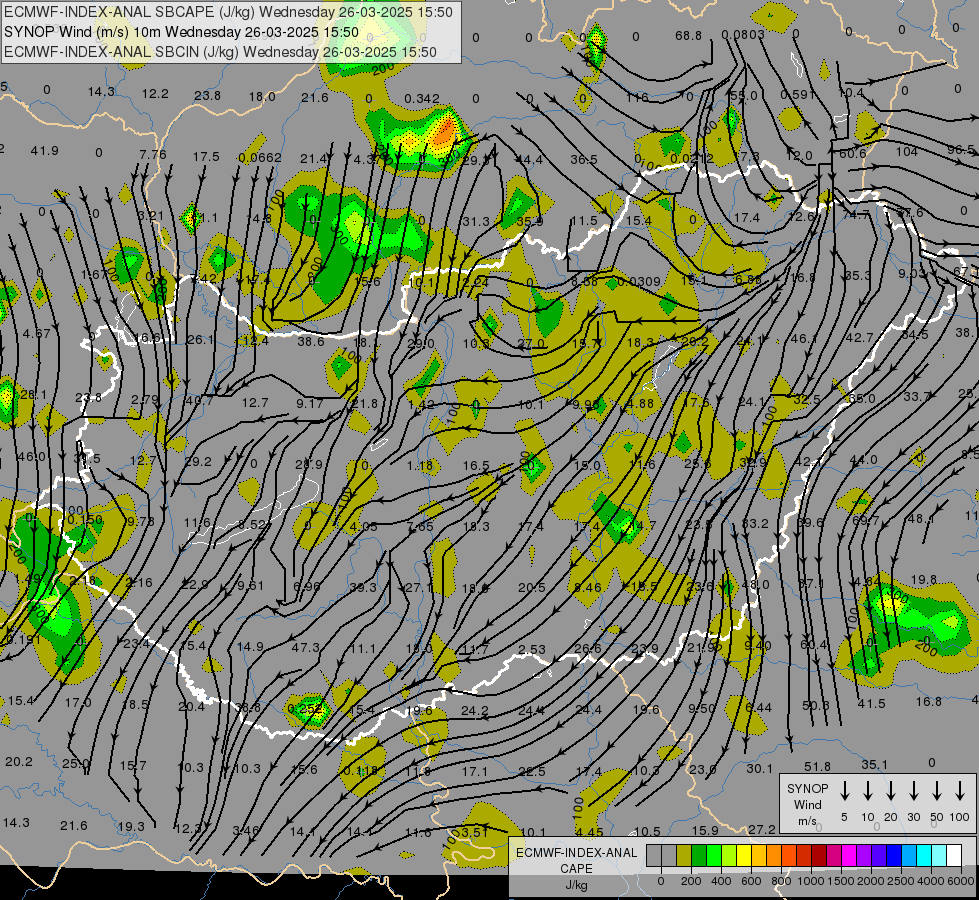Click the map value 27.2
Image resolution: width=979 pixels, height=900 pixels.
point(762,829)
